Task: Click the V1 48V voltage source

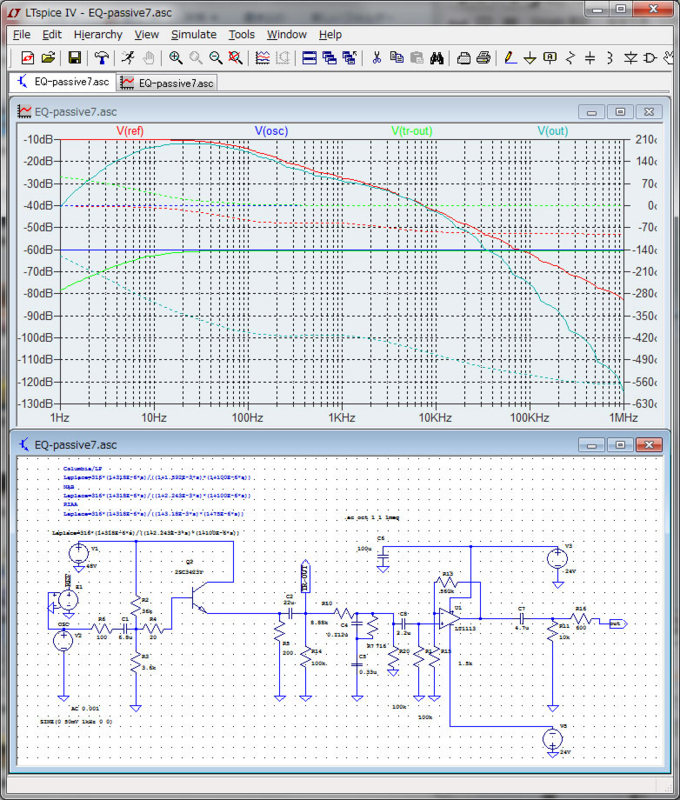Action: [79, 553]
